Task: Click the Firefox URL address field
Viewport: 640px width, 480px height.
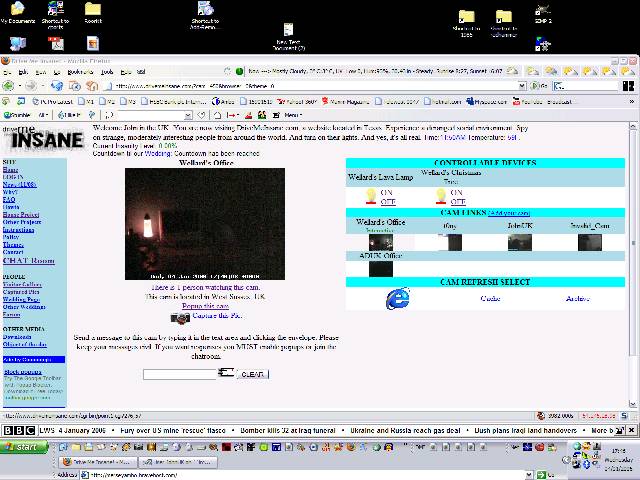Action: click(312, 86)
